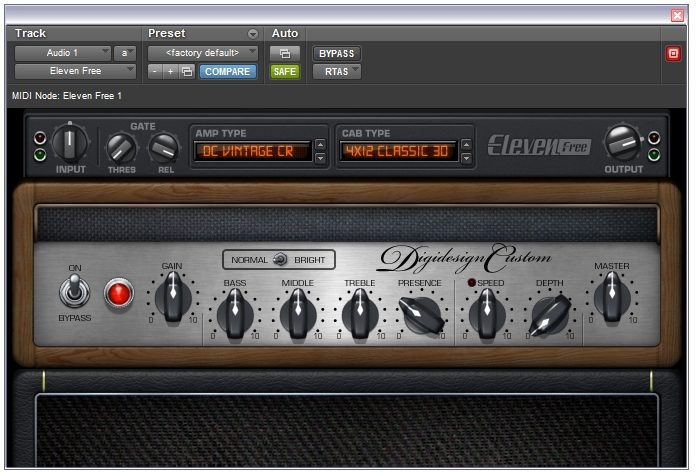The image size is (696, 472).
Task: Click the AMP TYPE display DC VINTAGE CR
Action: tap(253, 151)
